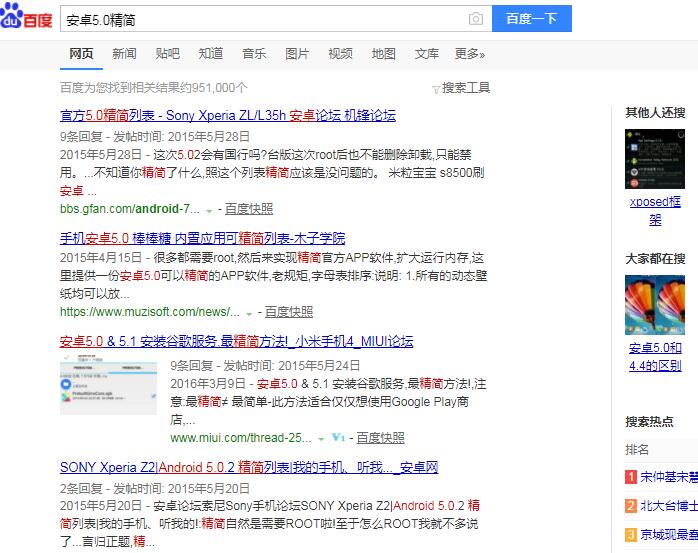
Task: Switch to the 新闻 tab
Action: (x=124, y=54)
